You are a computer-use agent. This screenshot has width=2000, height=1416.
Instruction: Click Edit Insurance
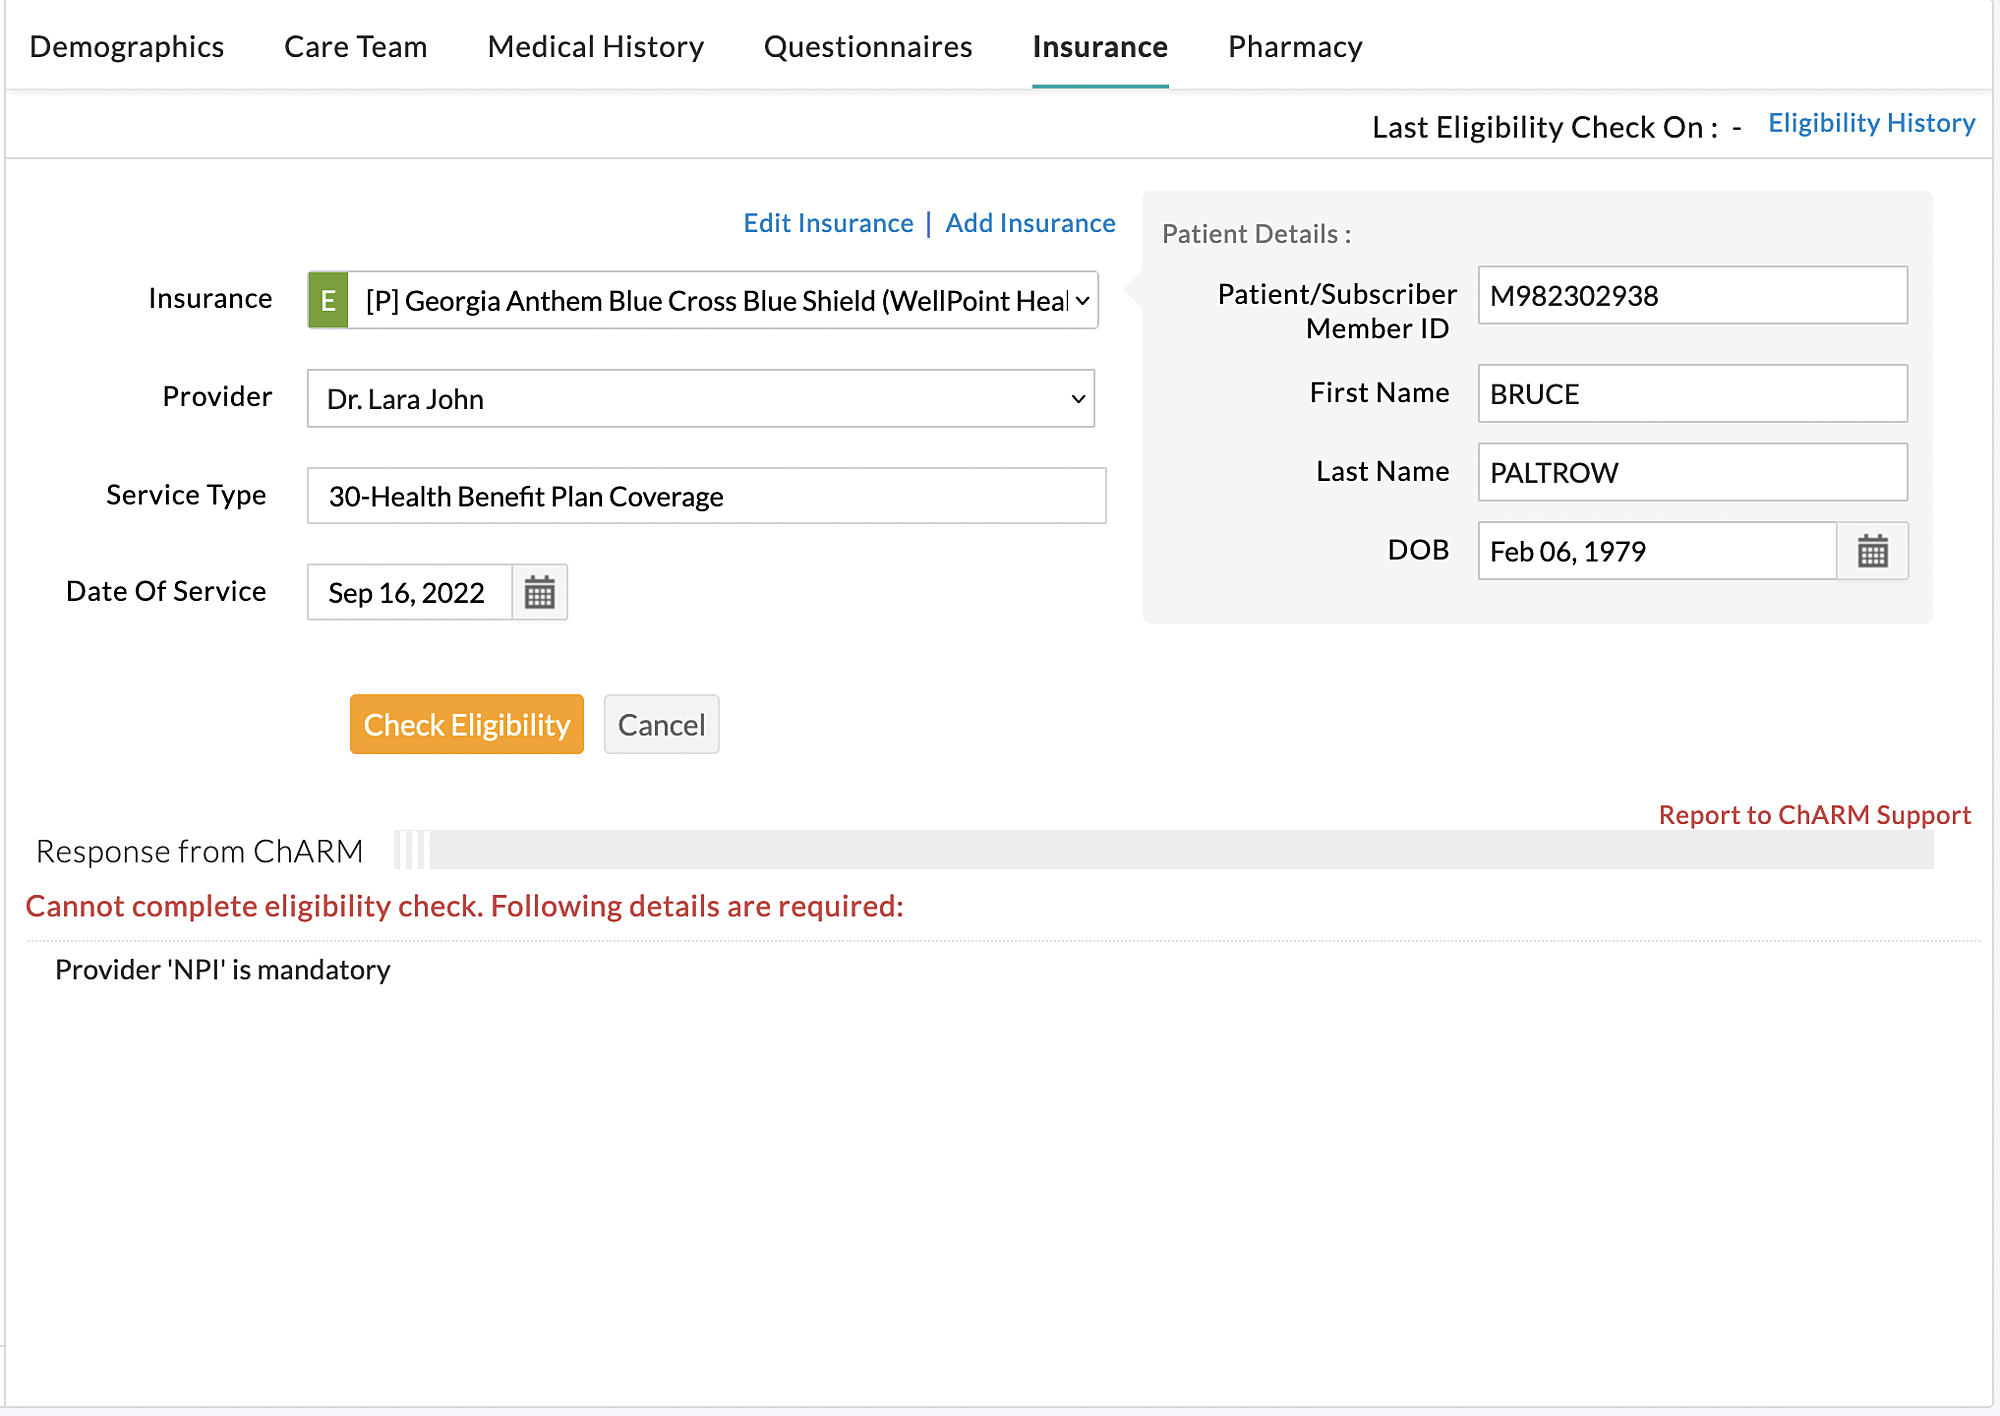828,223
